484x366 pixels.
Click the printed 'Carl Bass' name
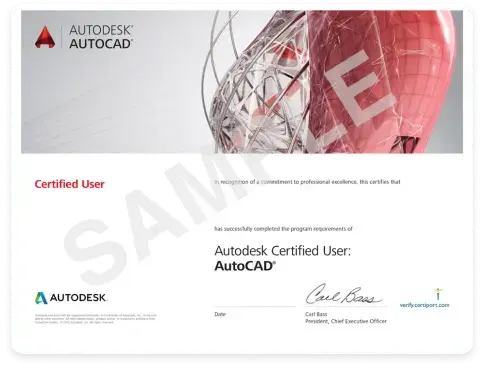point(316,314)
